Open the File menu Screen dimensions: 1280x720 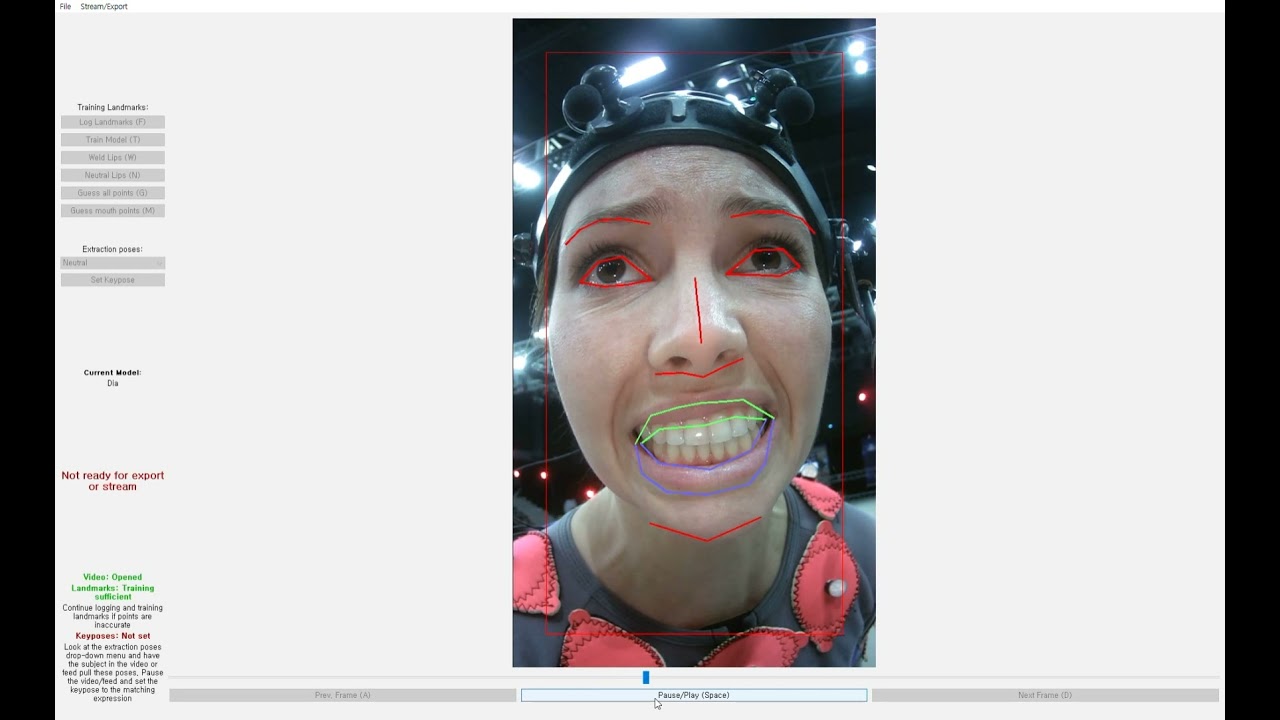[65, 6]
